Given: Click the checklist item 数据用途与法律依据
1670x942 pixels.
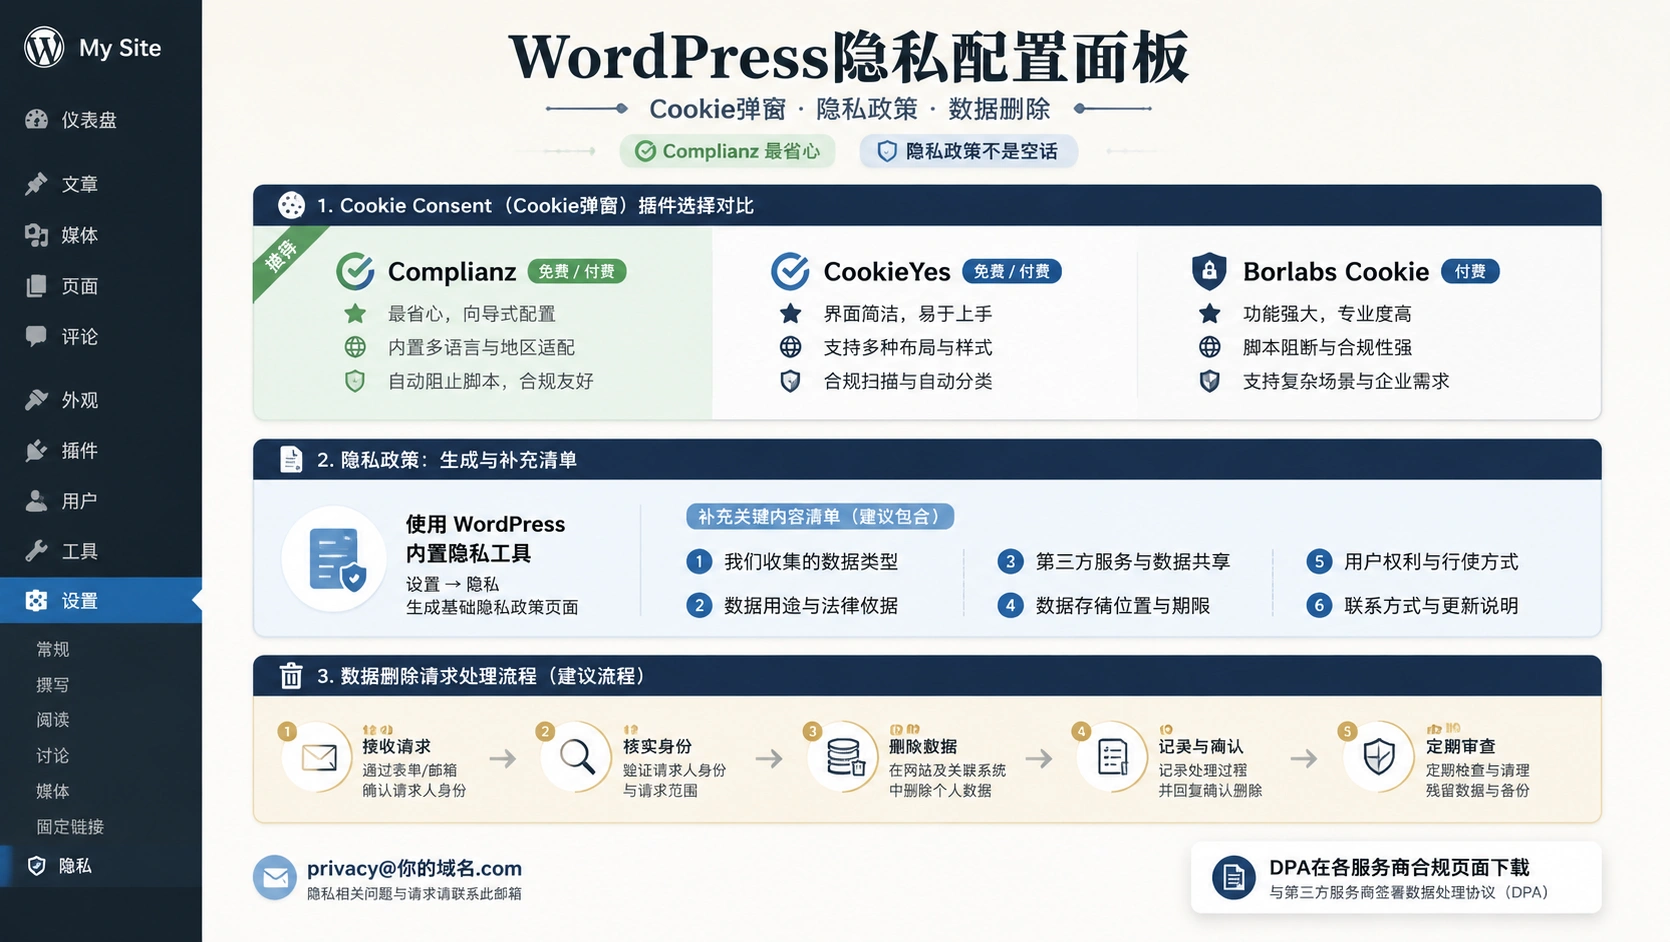Looking at the screenshot, I should tap(811, 606).
